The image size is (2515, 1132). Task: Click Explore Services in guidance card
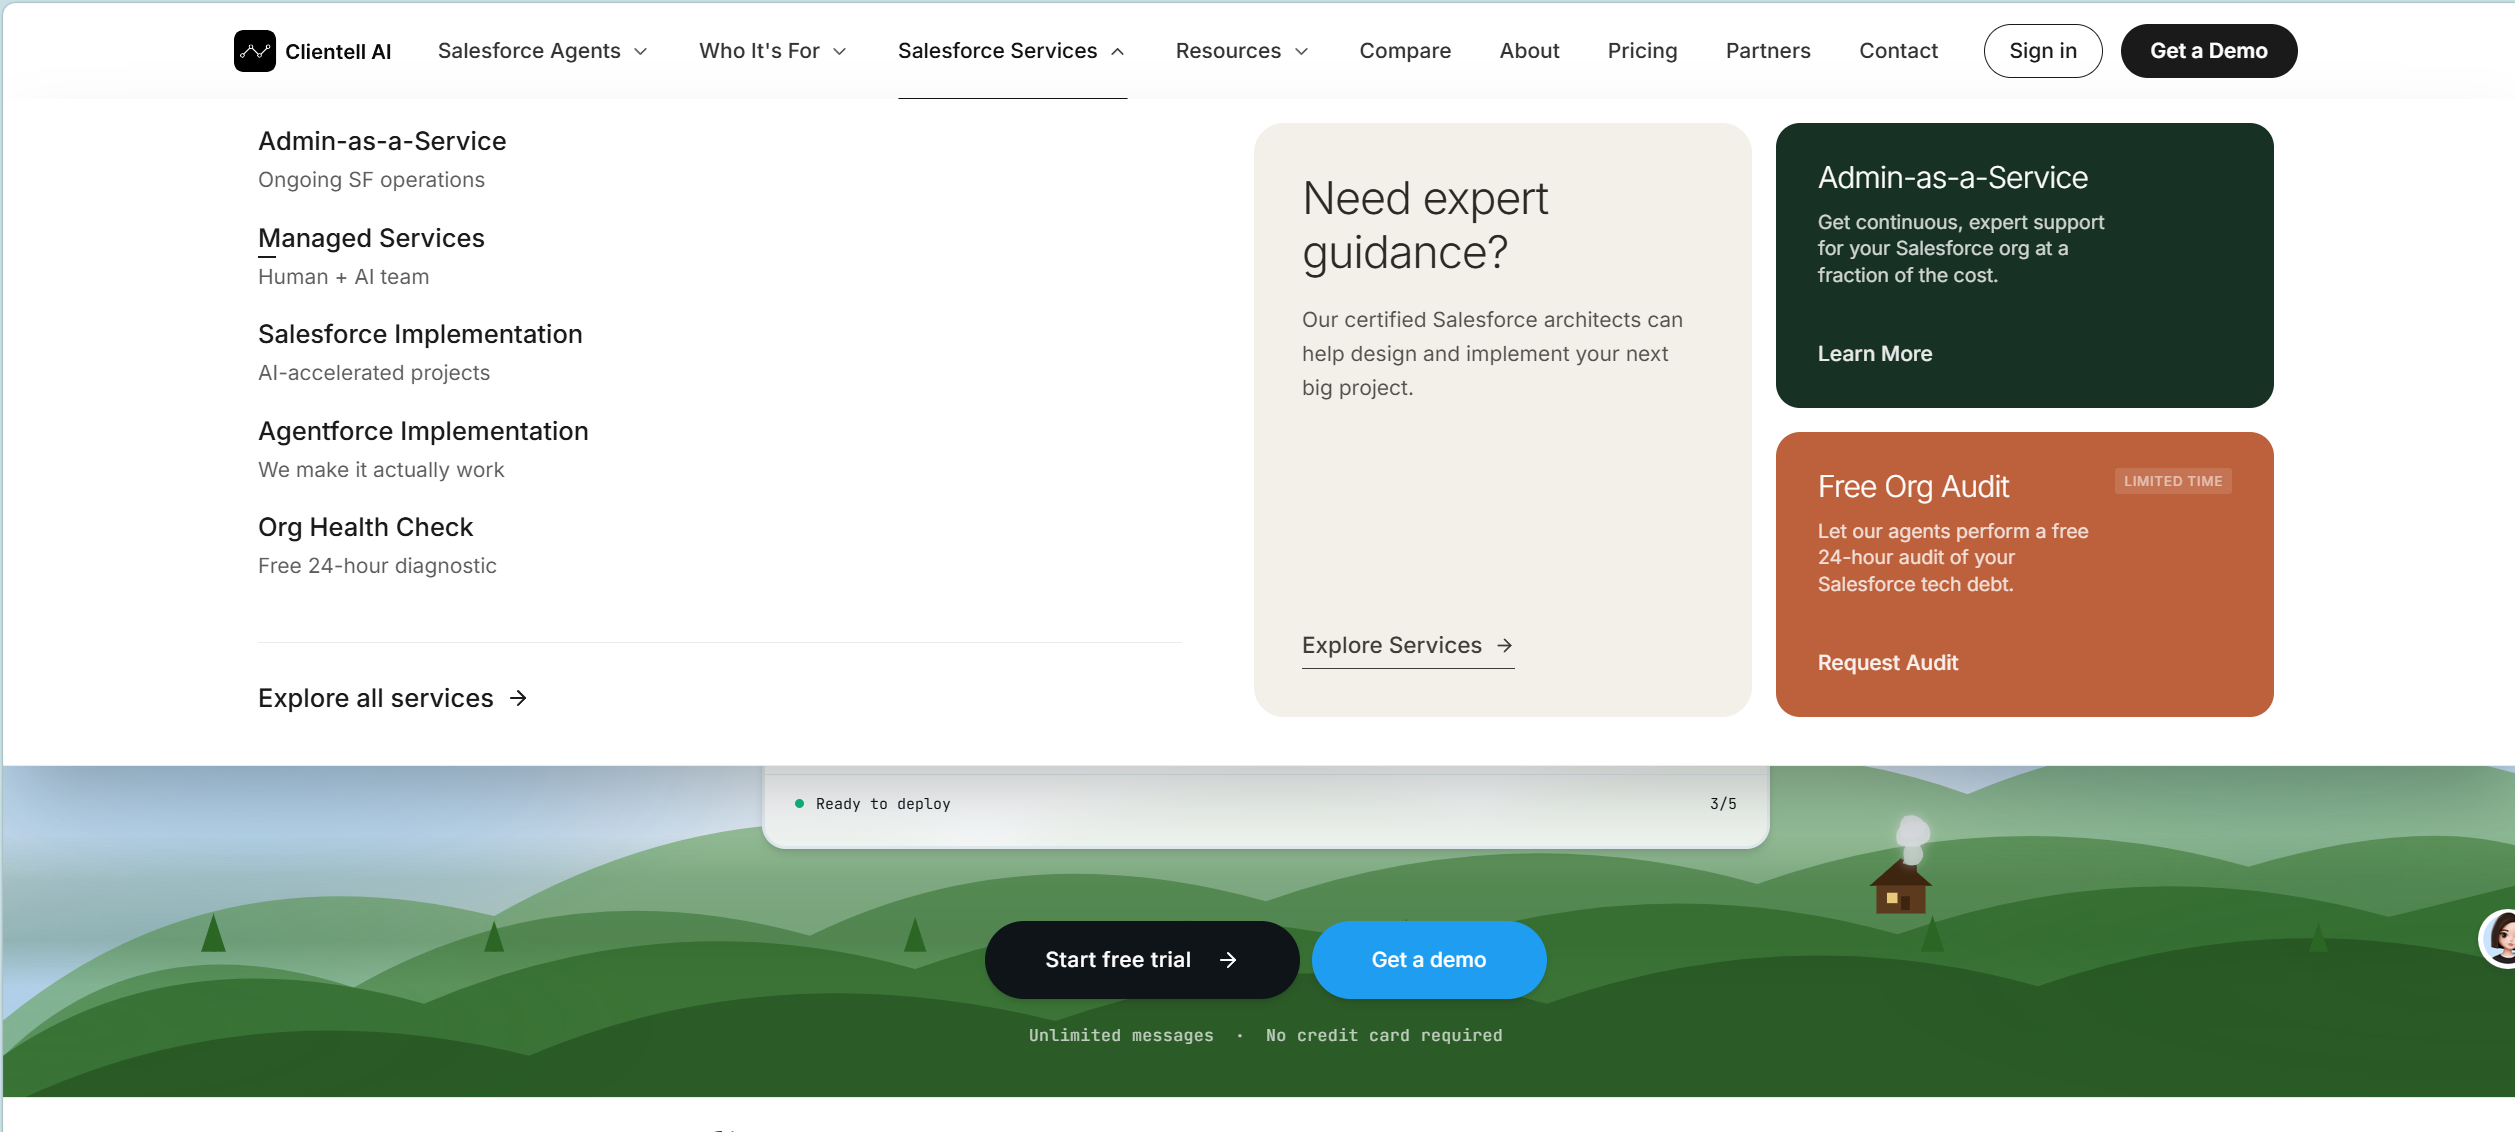pyautogui.click(x=1408, y=646)
